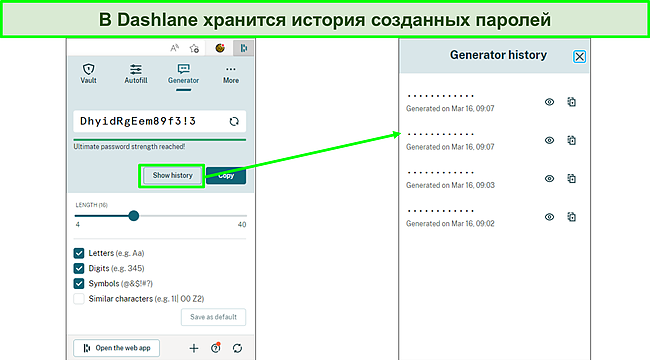Viewport: 650px width, 360px height.
Task: Copy the first password generated at 09:07
Action: (572, 102)
